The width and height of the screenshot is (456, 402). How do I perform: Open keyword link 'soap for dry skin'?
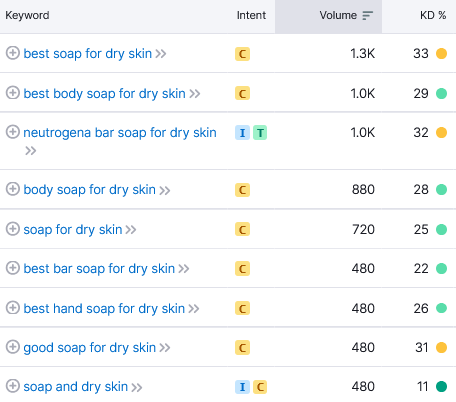coord(73,230)
